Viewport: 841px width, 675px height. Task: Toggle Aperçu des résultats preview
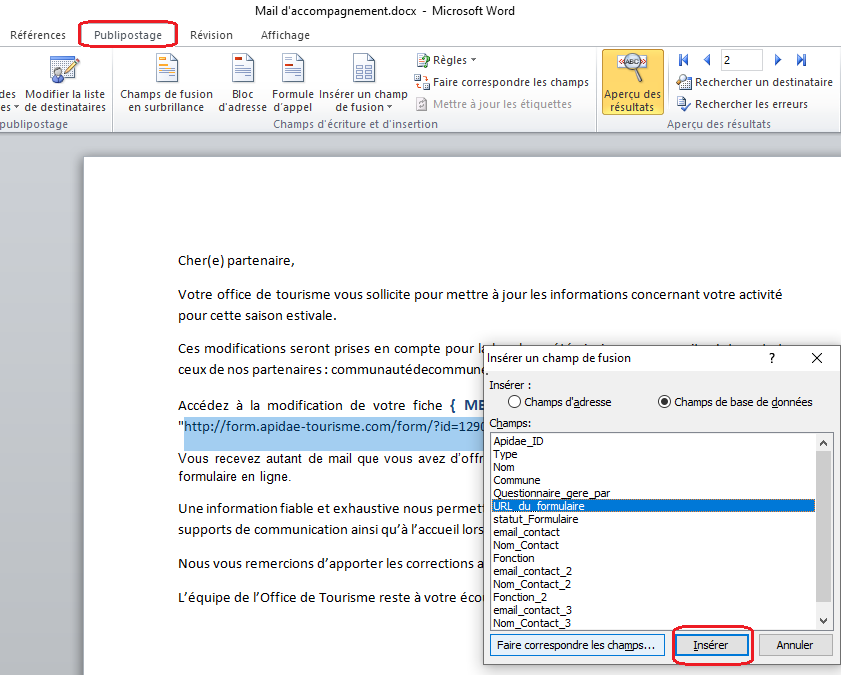click(x=632, y=82)
